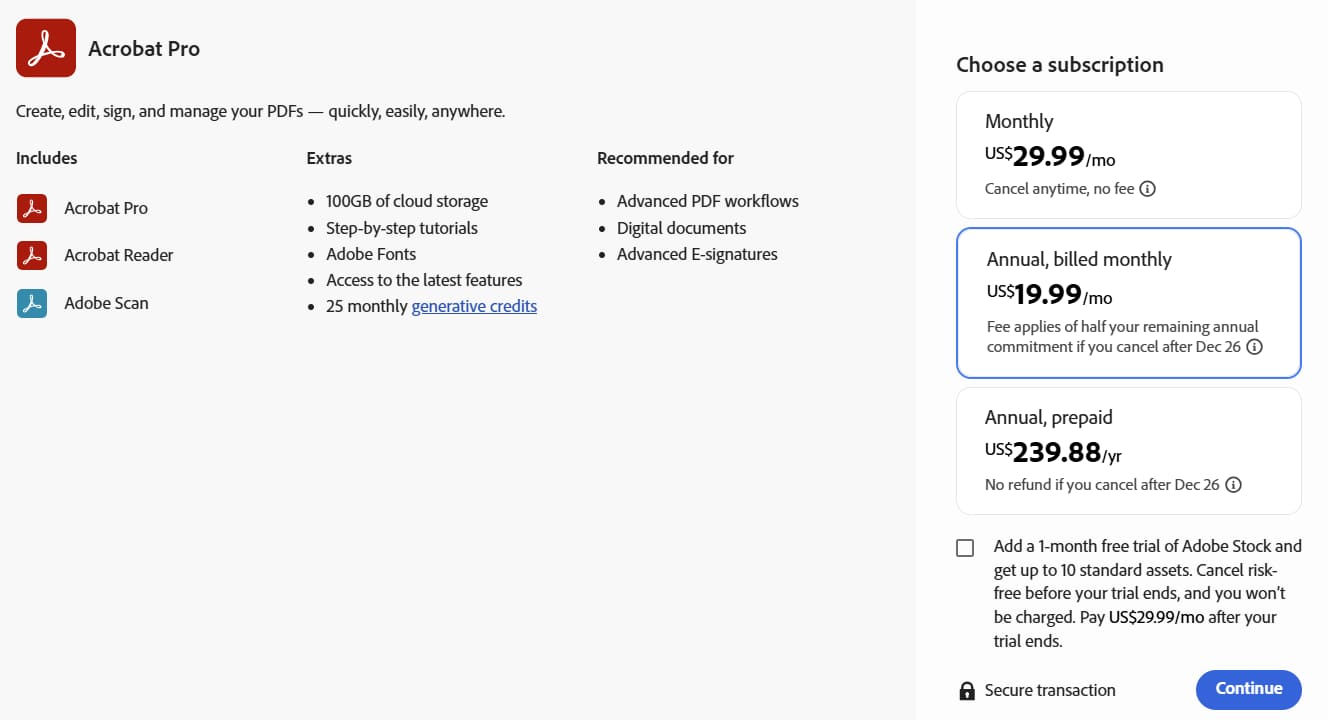The width and height of the screenshot is (1328, 720).
Task: Click the large Acrobat Pro logo icon
Action: tap(46, 48)
